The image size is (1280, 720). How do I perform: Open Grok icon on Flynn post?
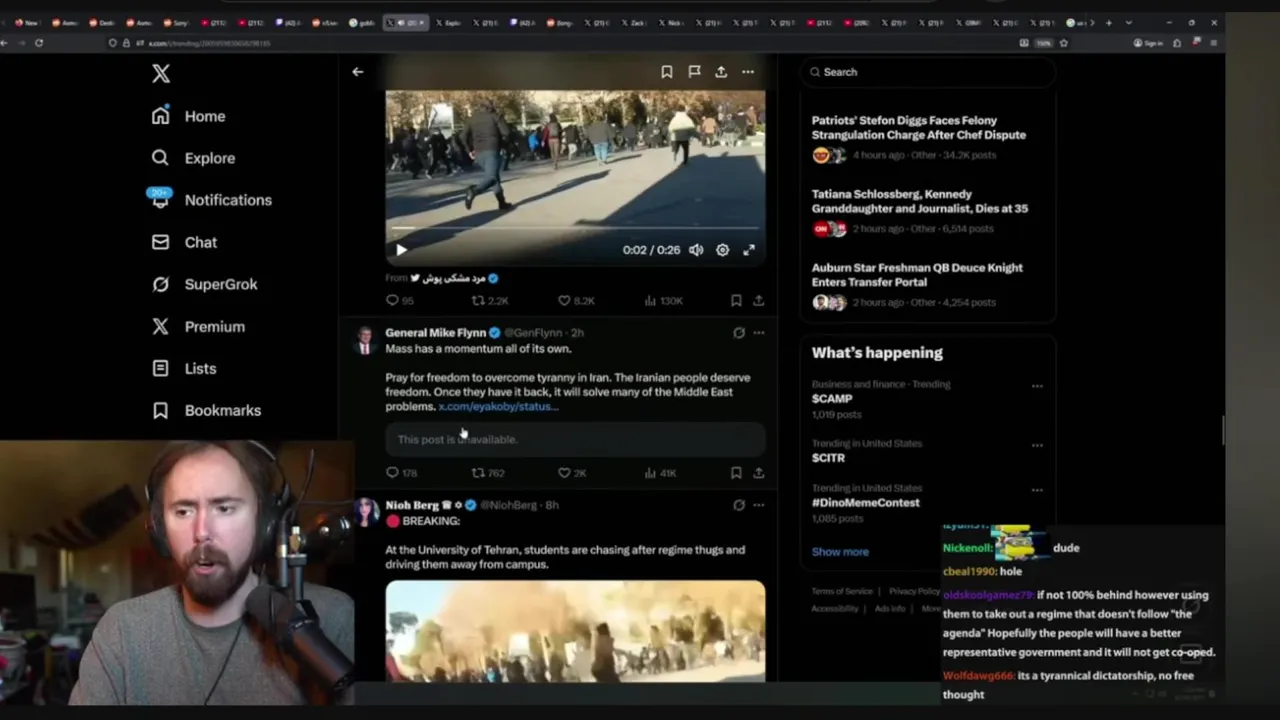(739, 333)
